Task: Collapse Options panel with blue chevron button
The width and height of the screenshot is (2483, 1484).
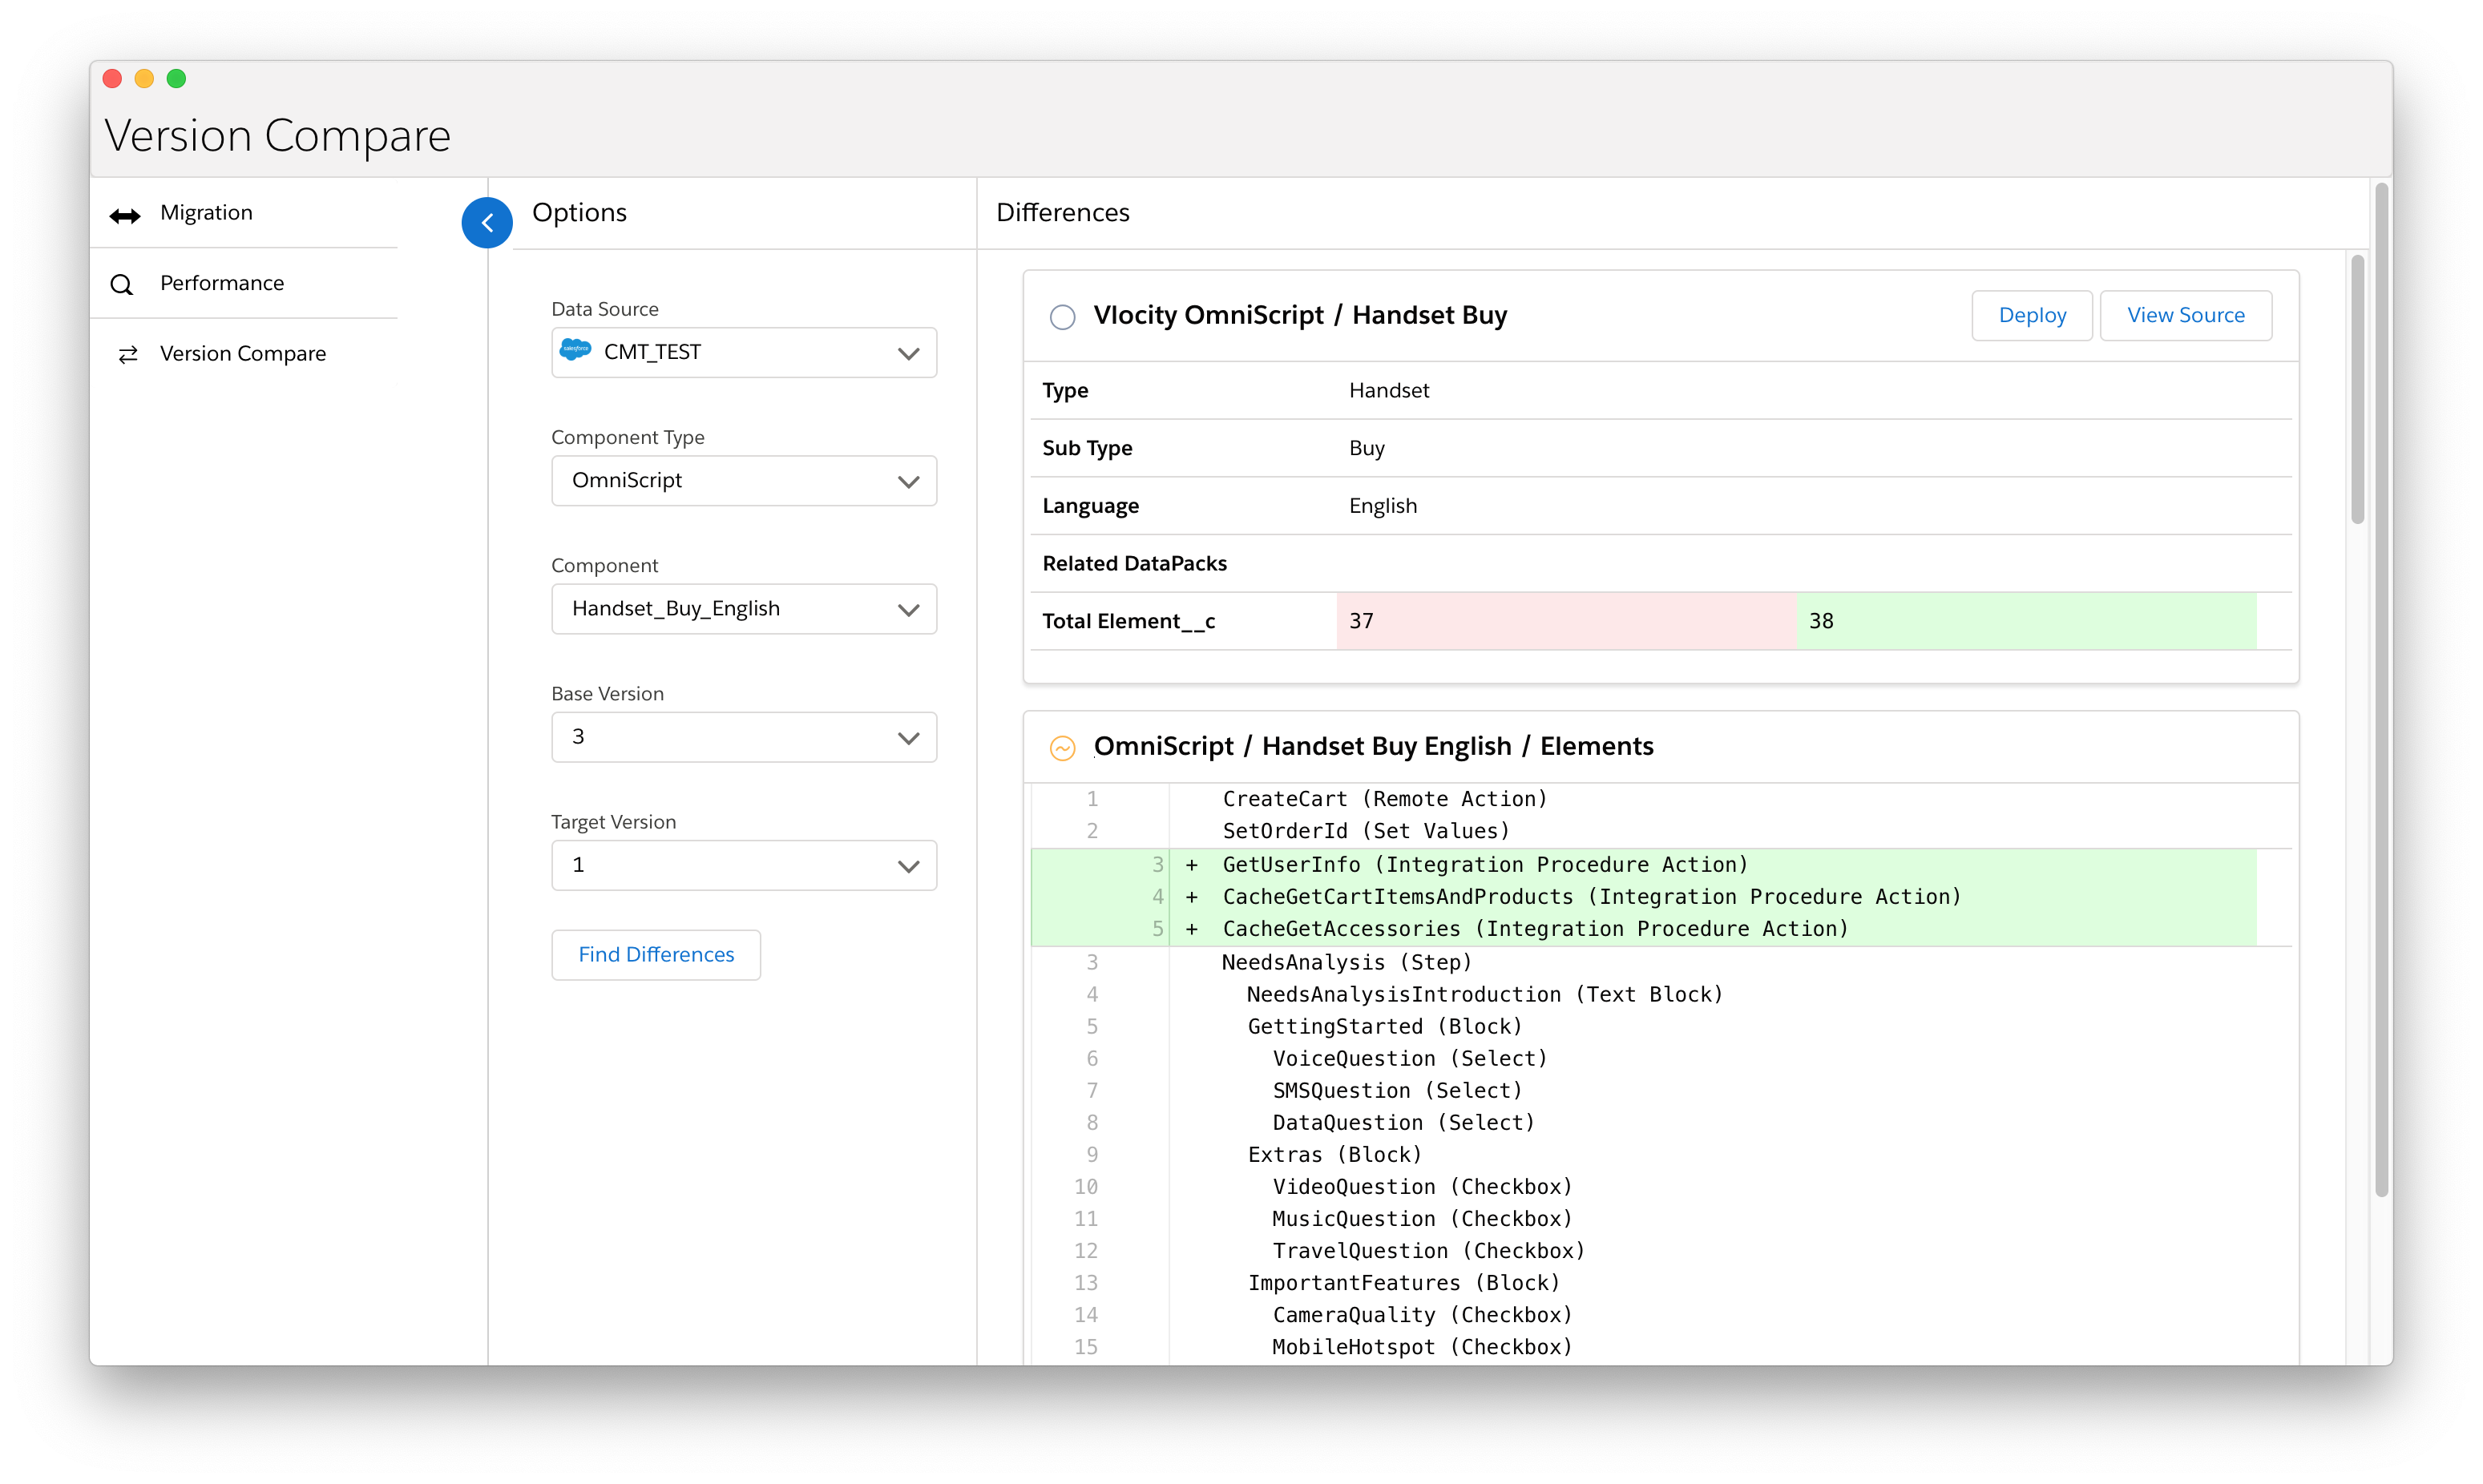Action: [x=487, y=222]
